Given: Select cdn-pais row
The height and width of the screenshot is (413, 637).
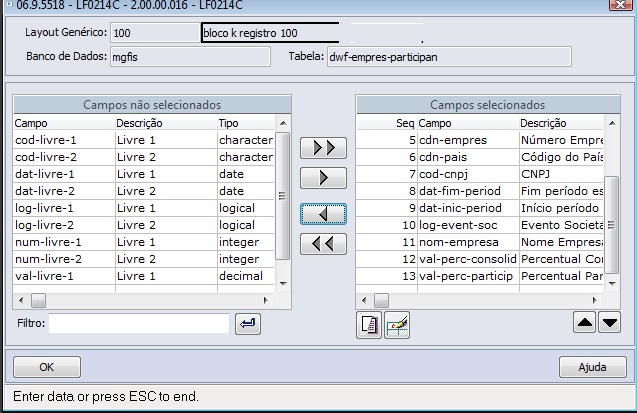Looking at the screenshot, I should click(x=480, y=157).
